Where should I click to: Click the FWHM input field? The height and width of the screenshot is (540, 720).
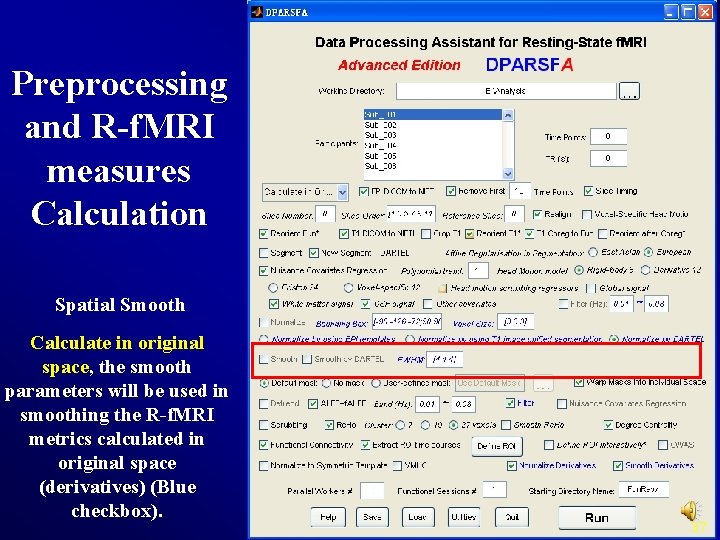coord(444,359)
